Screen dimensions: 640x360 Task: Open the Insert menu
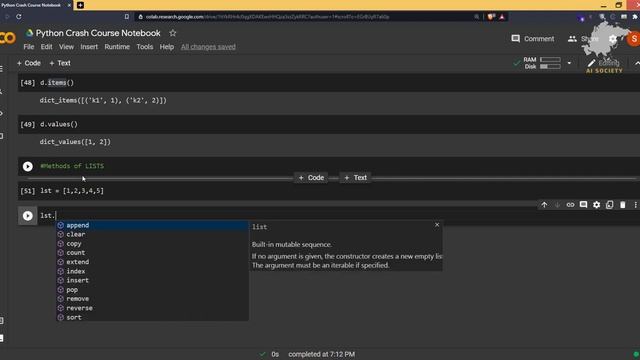coord(89,47)
